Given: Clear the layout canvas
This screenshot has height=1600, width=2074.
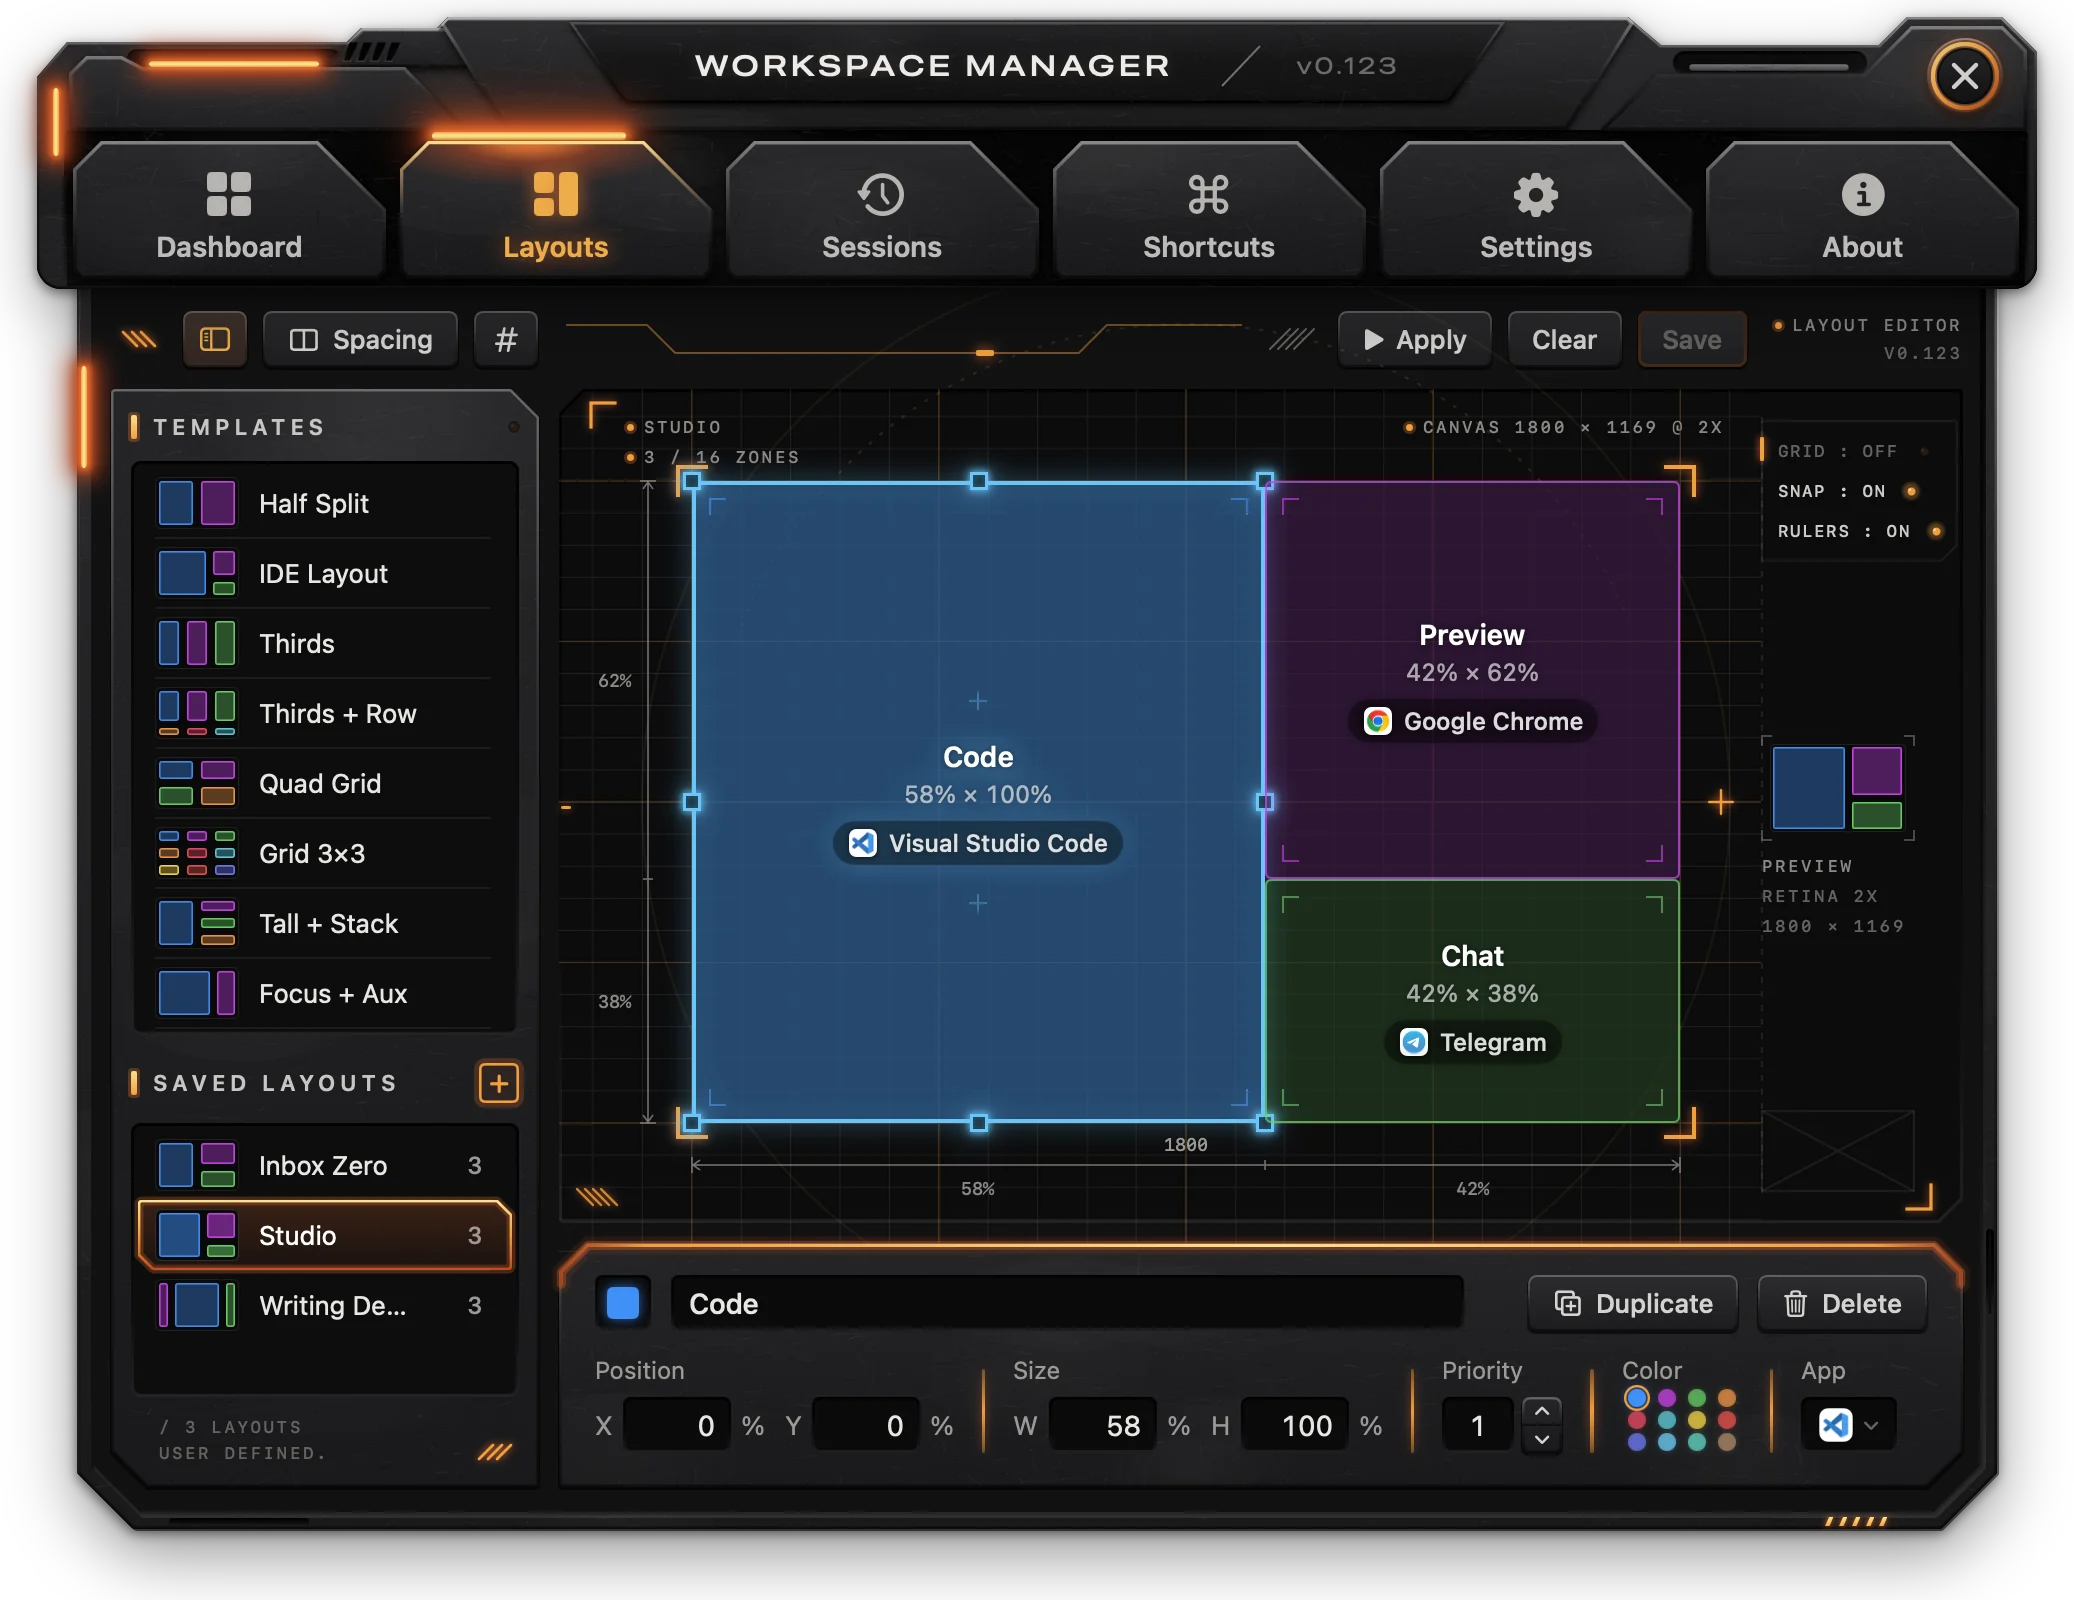Looking at the screenshot, I should click(x=1564, y=340).
